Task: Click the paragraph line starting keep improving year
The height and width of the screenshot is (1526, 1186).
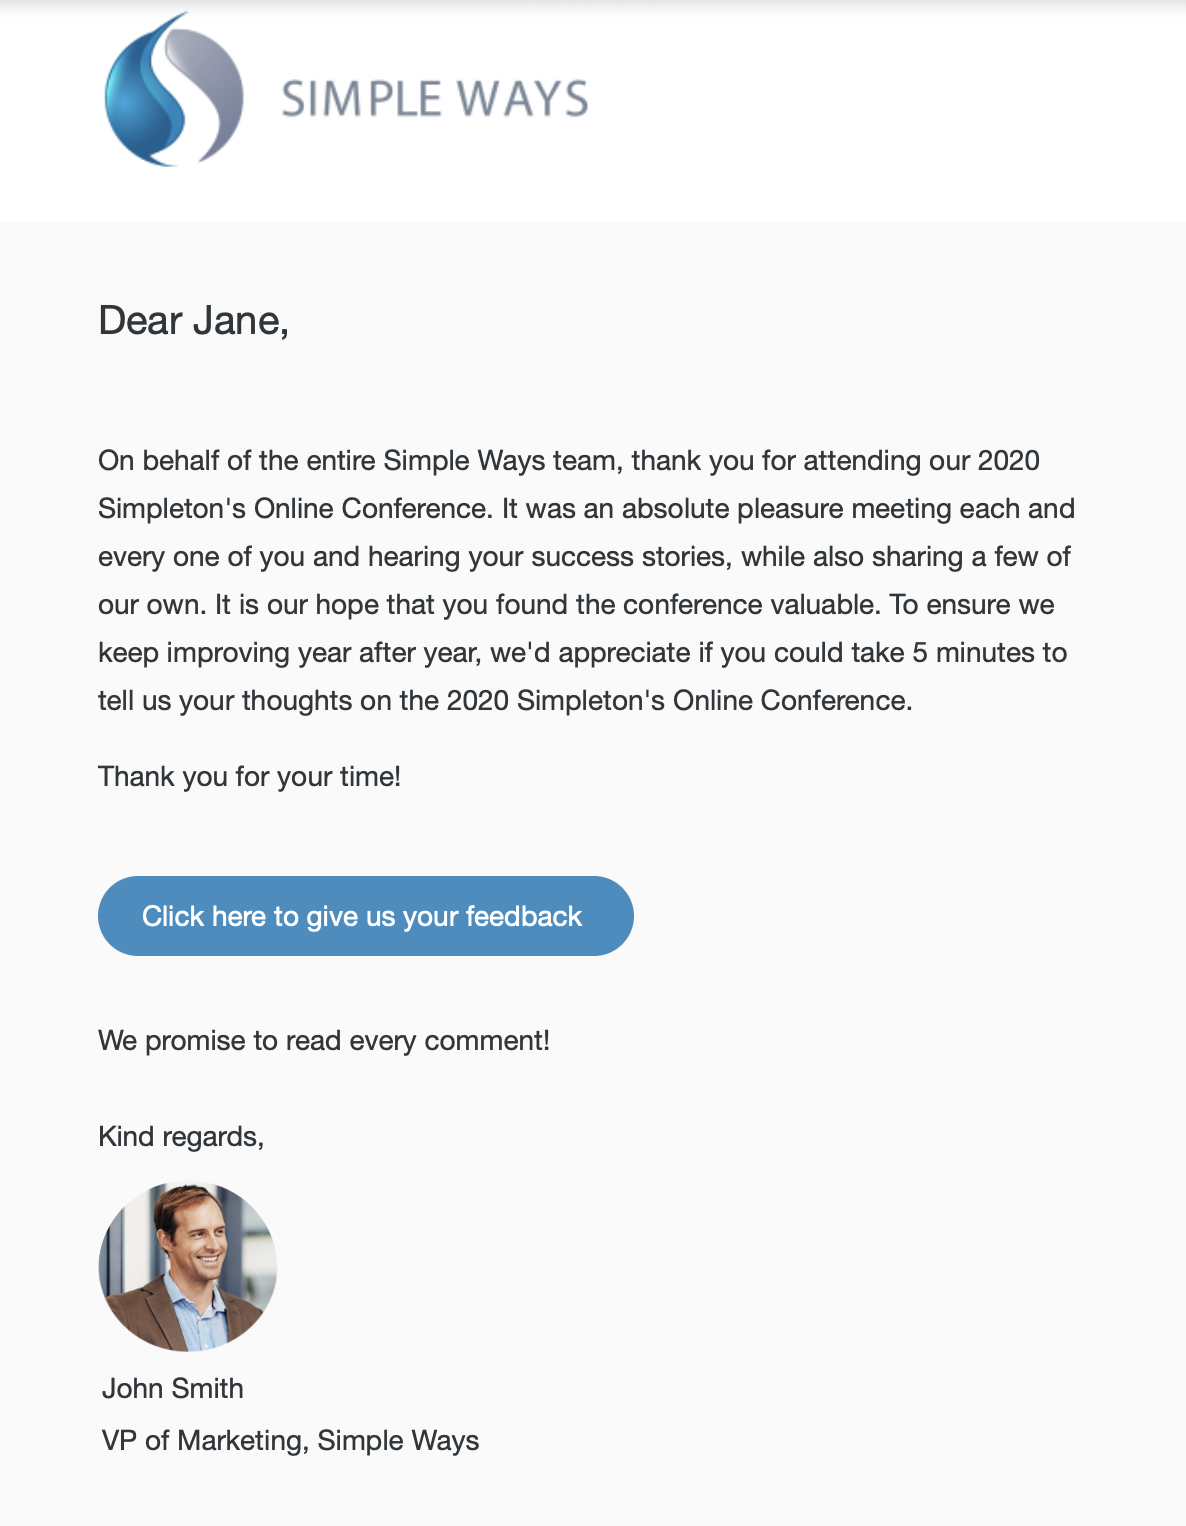Action: pos(583,653)
